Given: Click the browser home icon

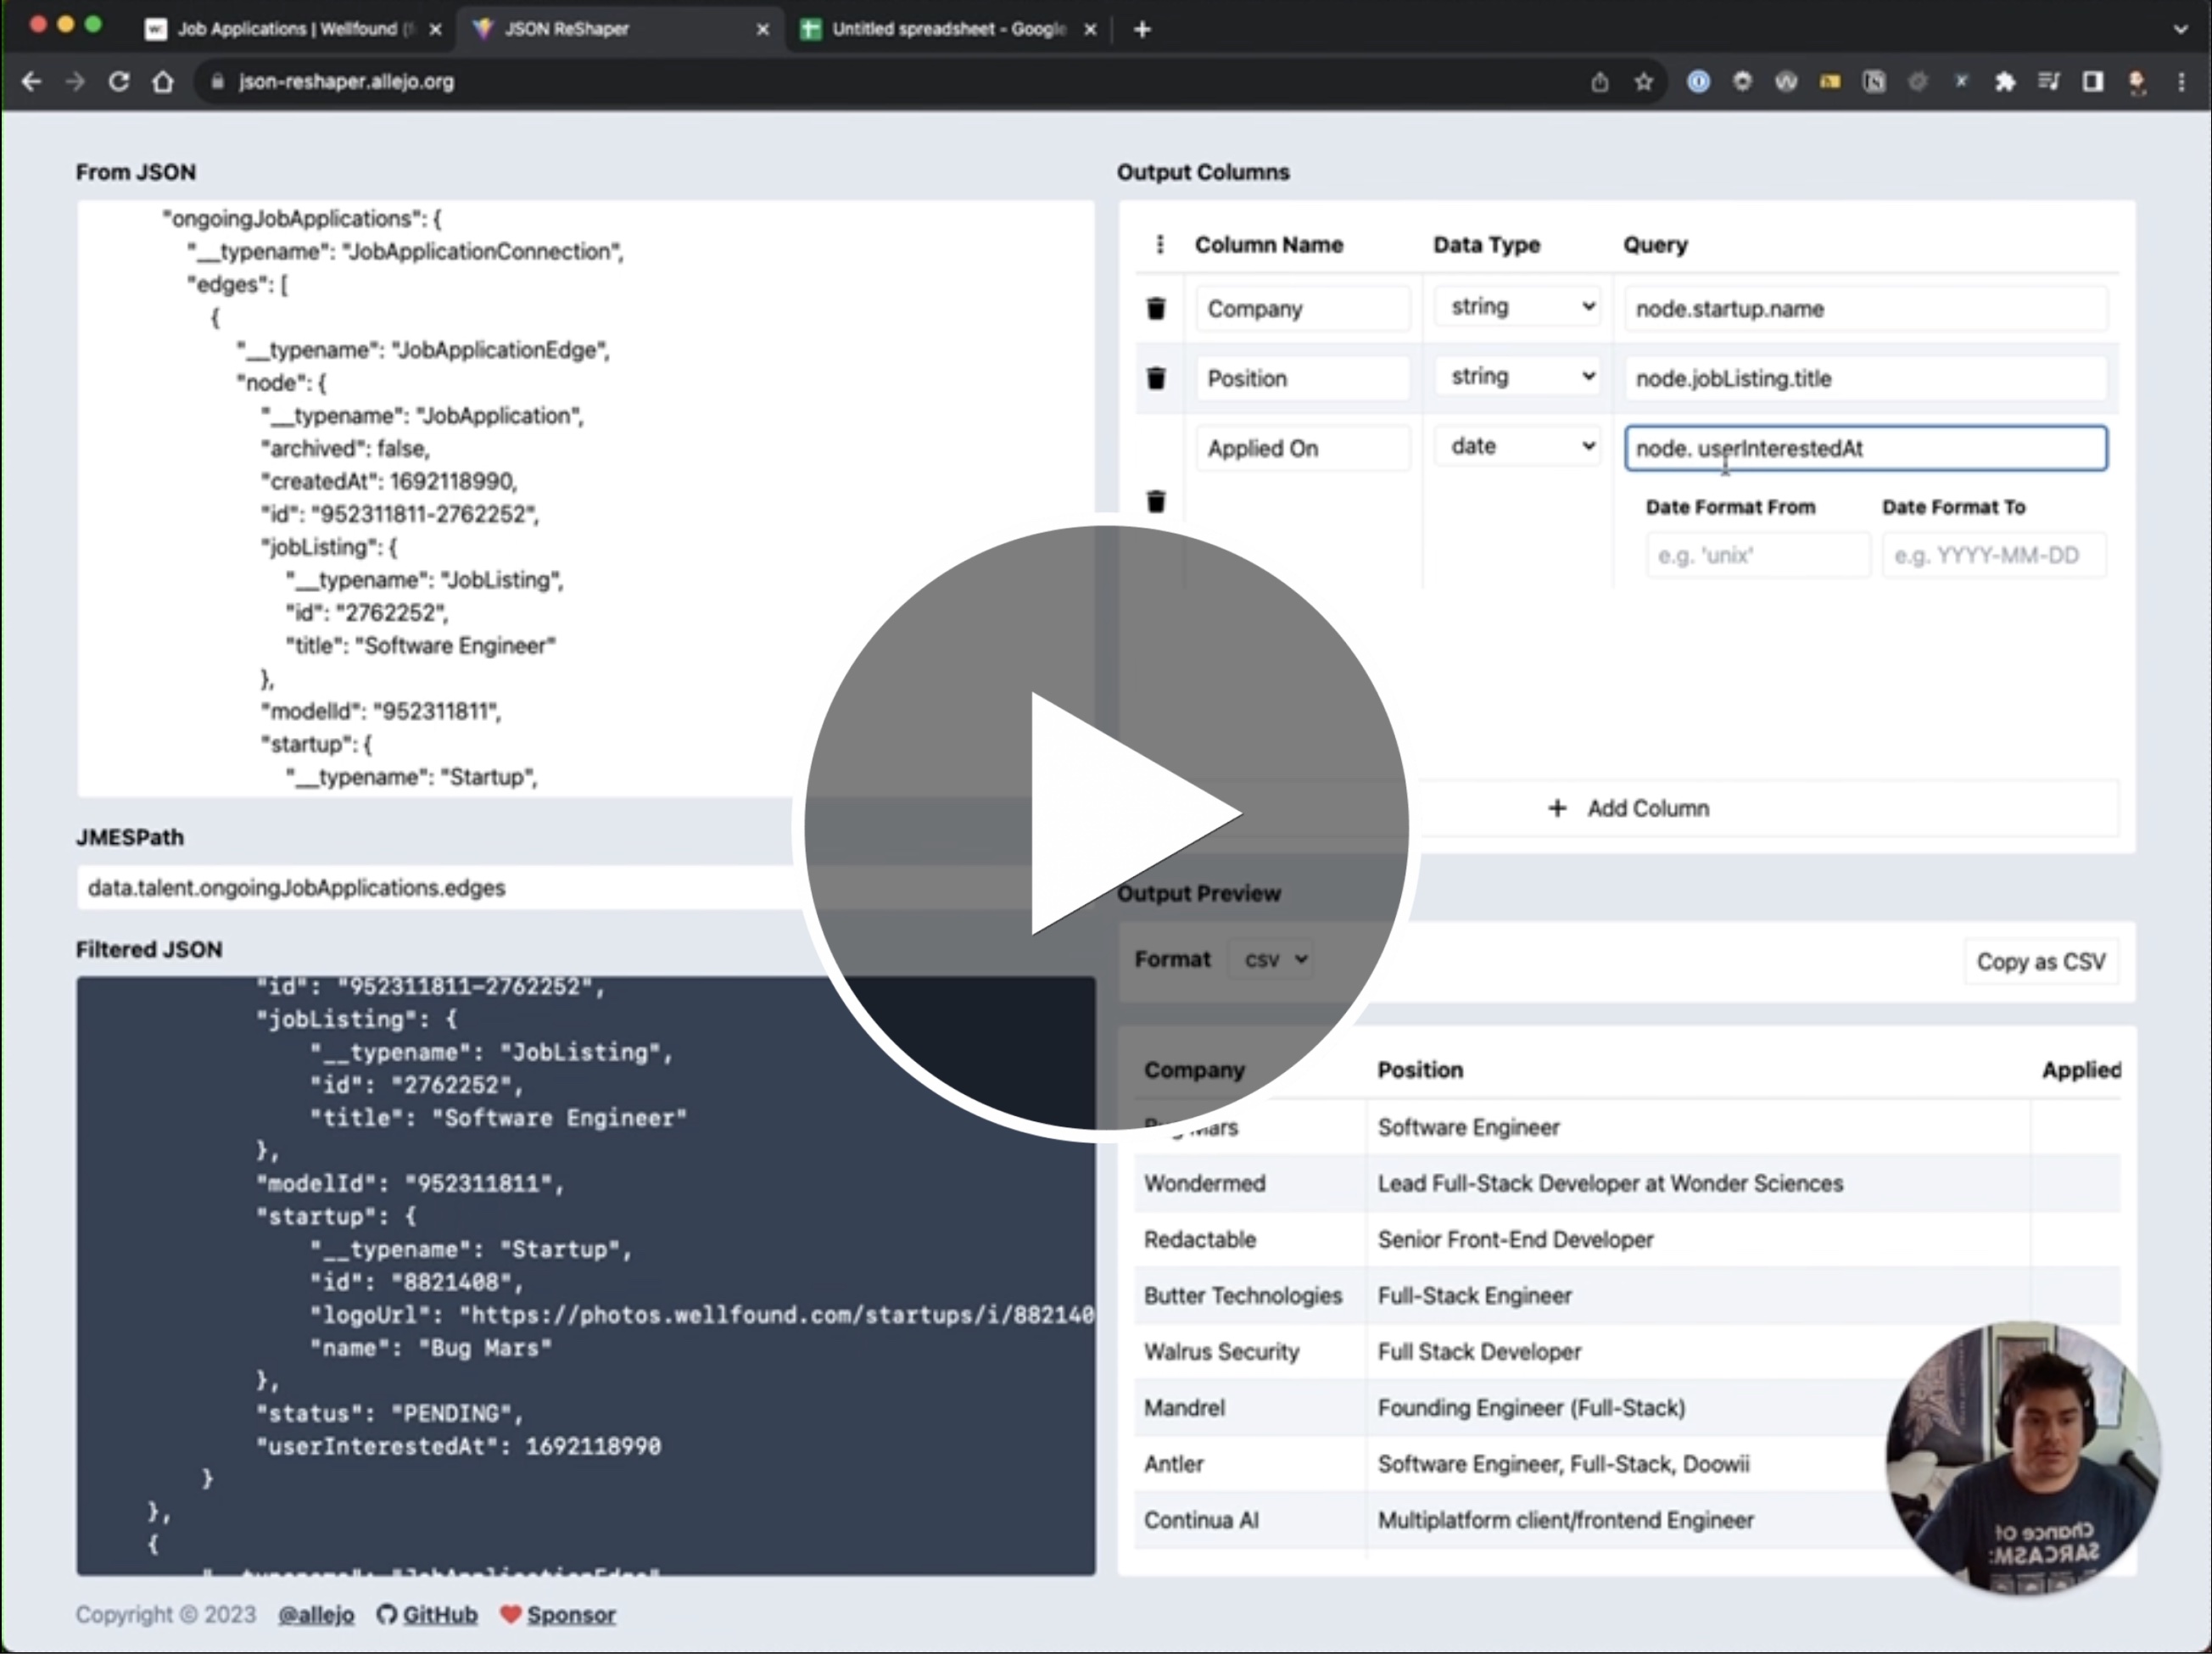Looking at the screenshot, I should coord(162,82).
